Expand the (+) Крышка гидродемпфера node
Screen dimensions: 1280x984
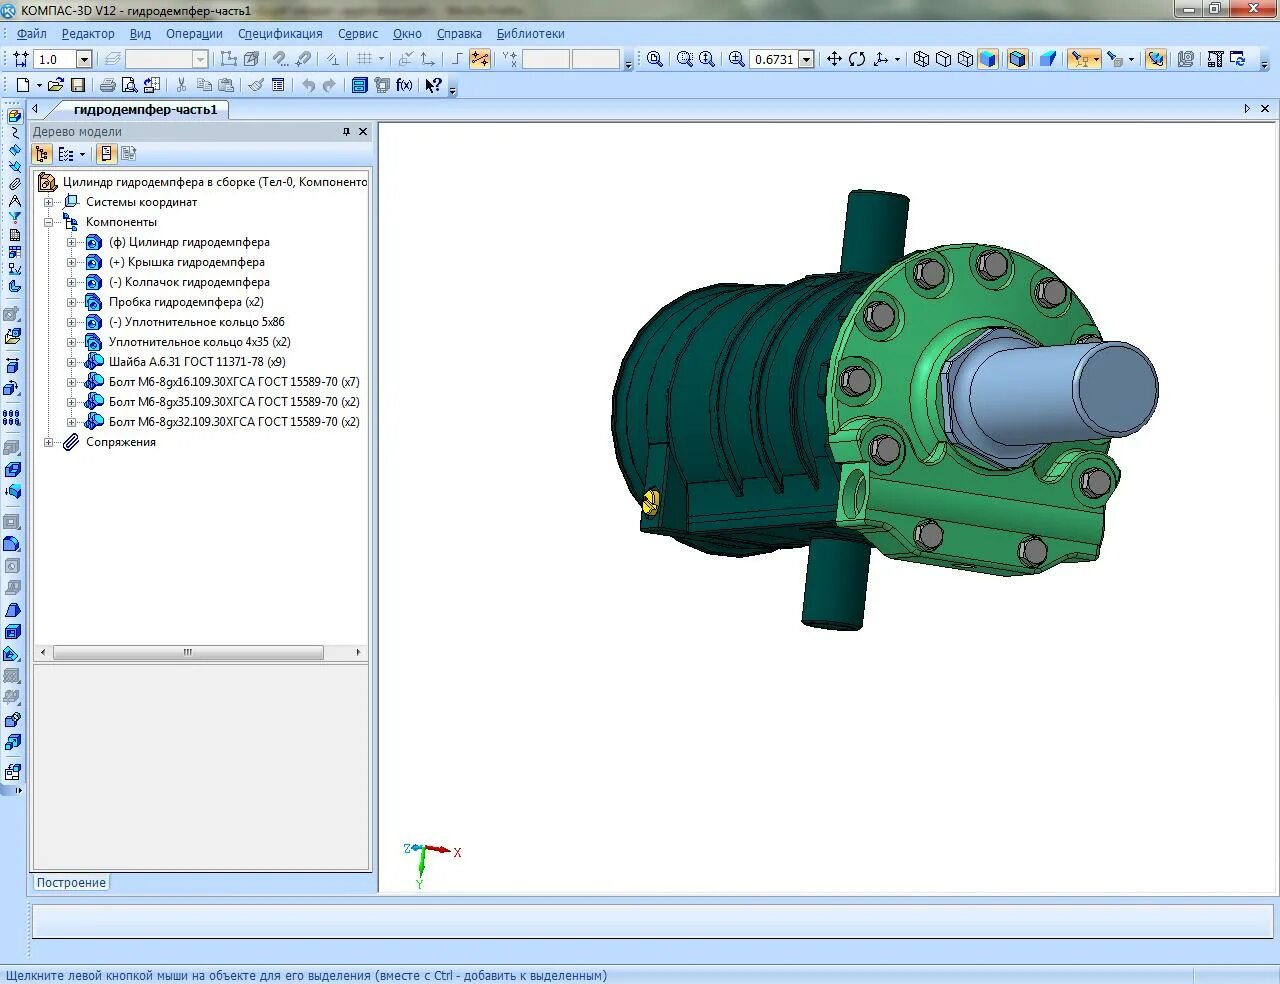(71, 262)
